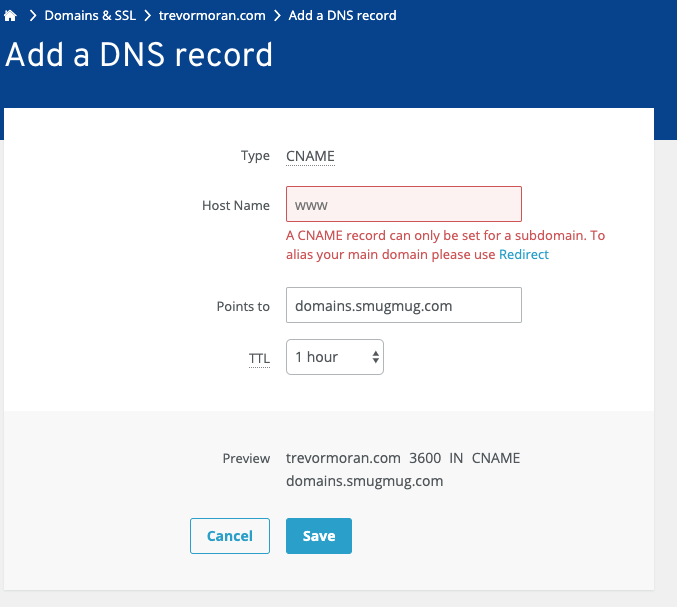Save the DNS record
Screen dimensions: 677x607
(319, 536)
